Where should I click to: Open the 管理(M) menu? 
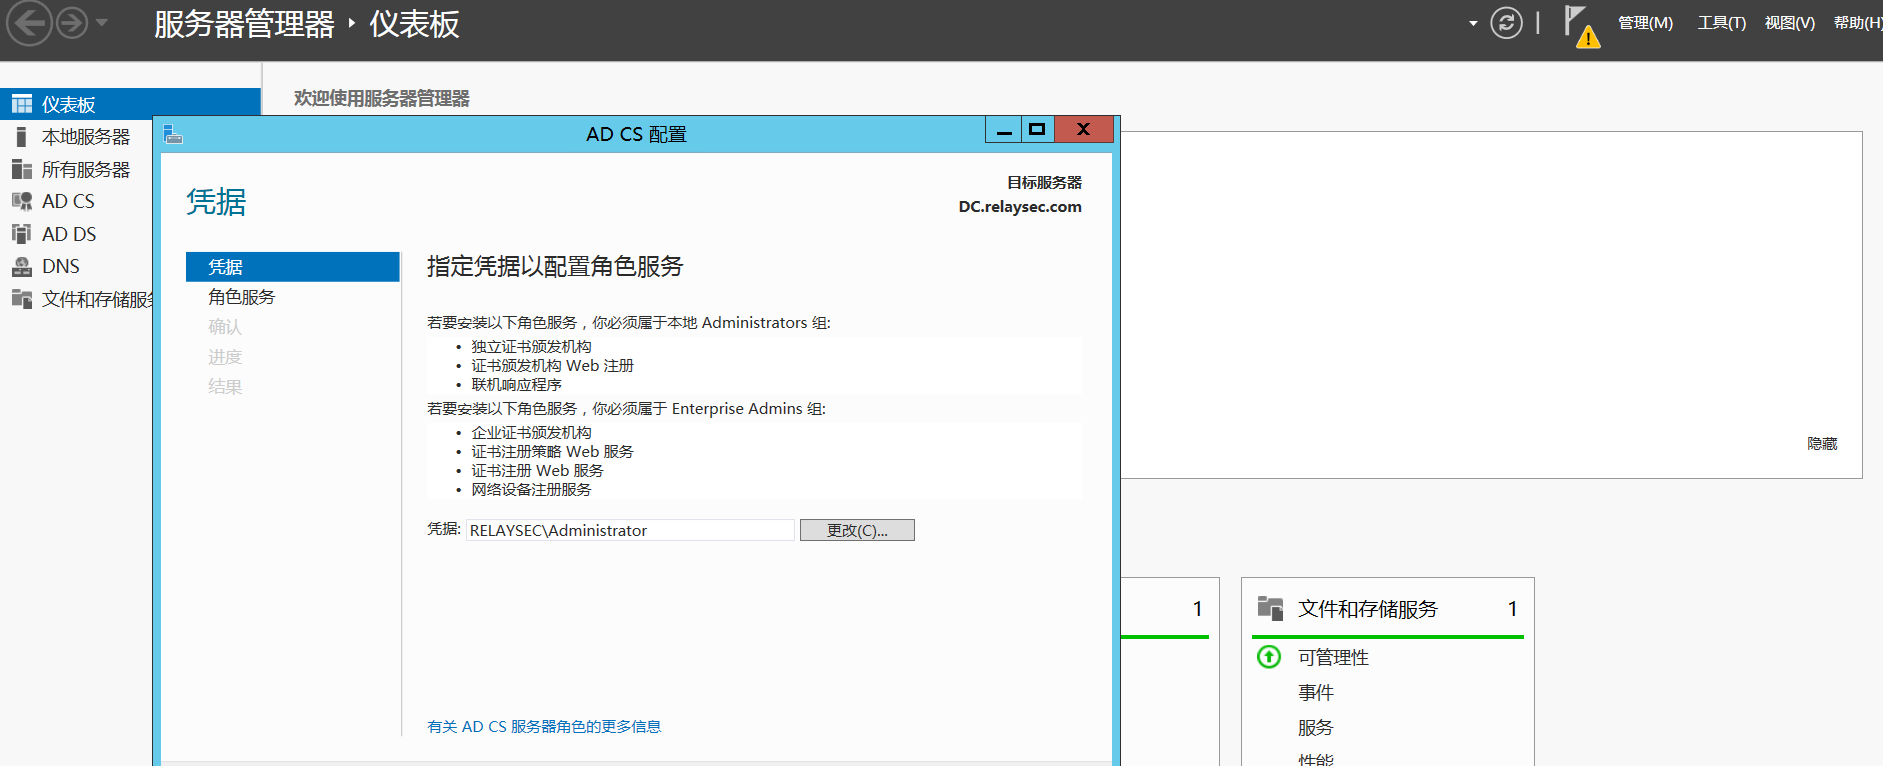1645,23
